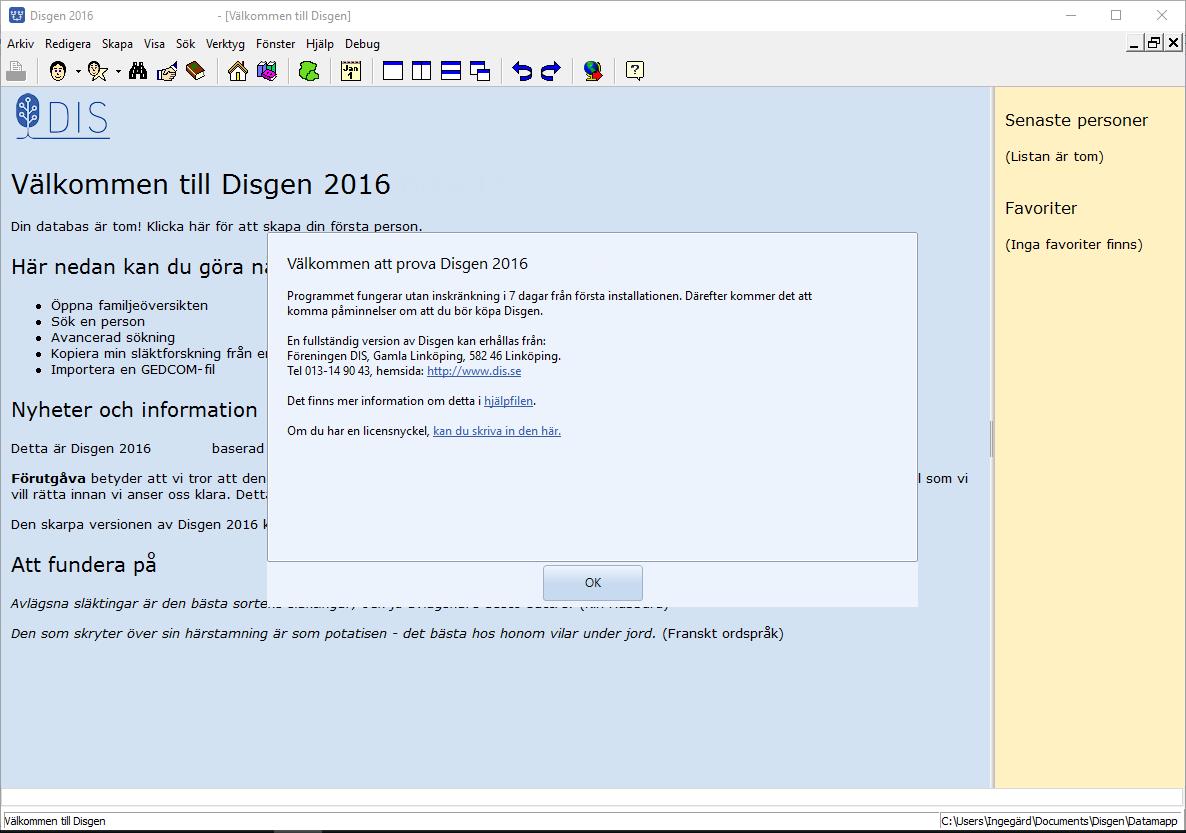
Task: Click the 'Att fundera på' heading
Action: (x=84, y=564)
